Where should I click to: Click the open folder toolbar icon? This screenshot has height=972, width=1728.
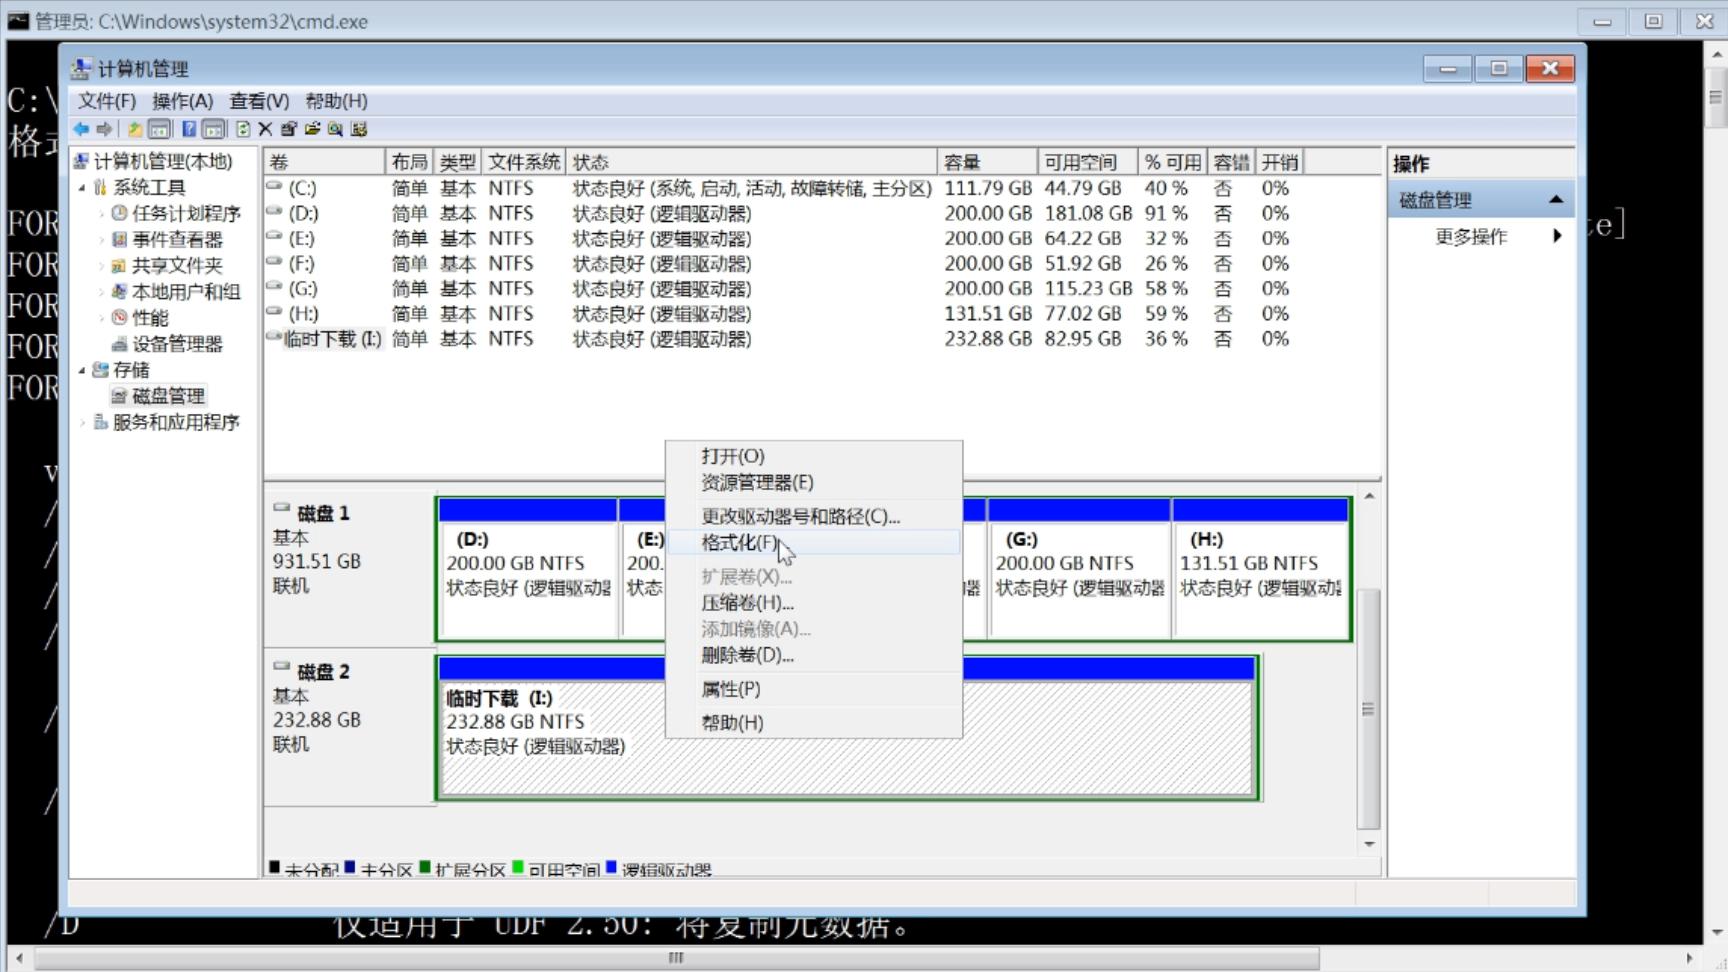coord(312,128)
